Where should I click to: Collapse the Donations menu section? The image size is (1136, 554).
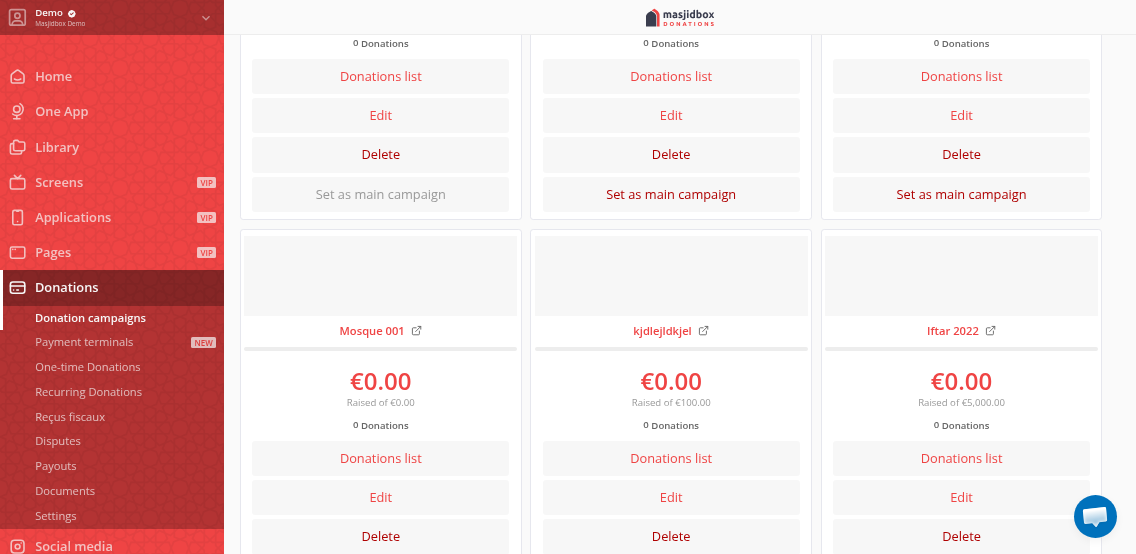coord(66,288)
